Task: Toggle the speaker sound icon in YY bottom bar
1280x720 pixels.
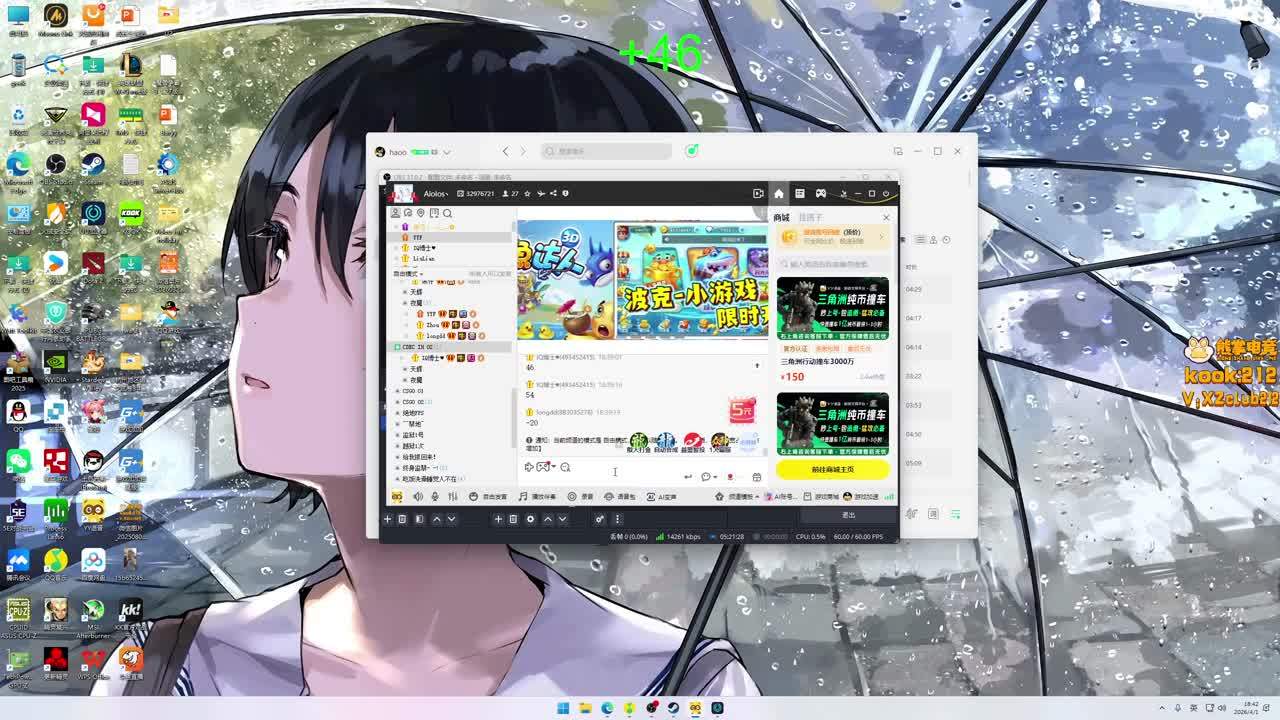Action: 417,497
